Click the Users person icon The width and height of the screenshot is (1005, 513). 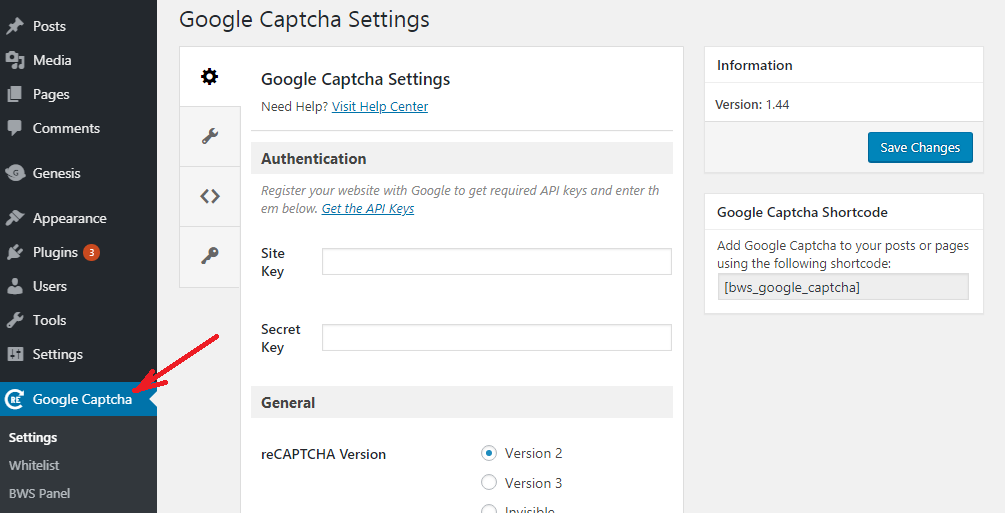(15, 286)
